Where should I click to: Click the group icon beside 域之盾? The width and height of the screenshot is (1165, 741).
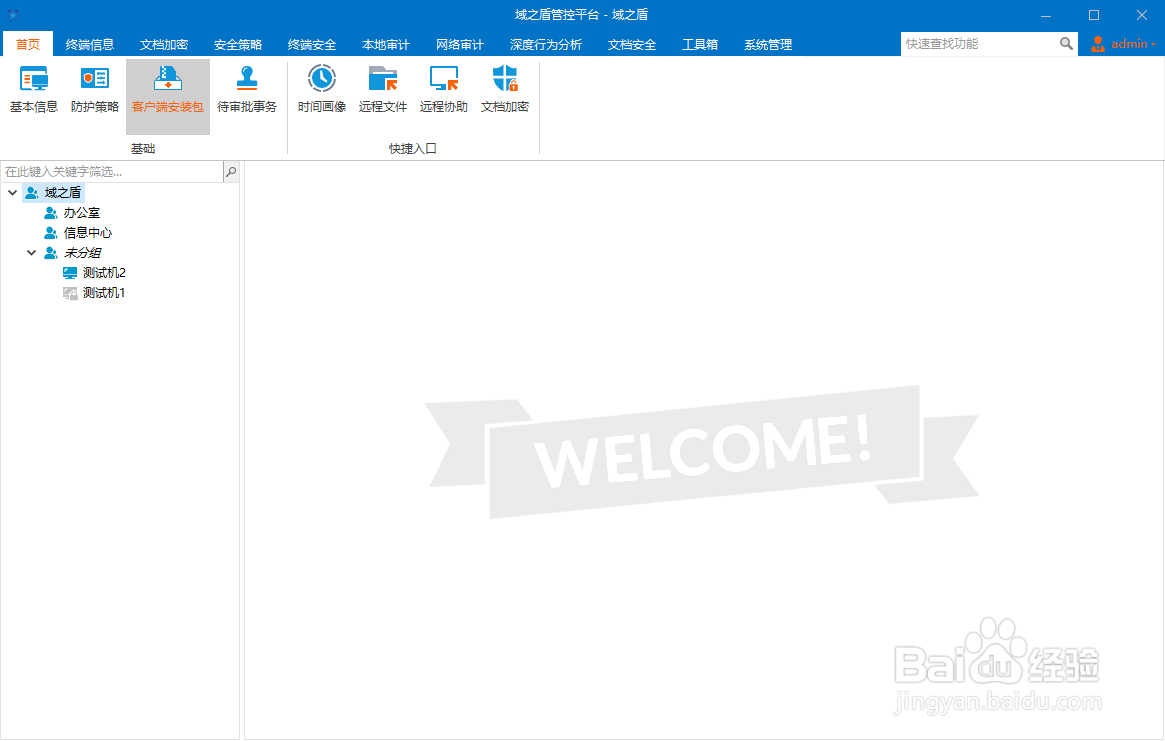click(32, 192)
